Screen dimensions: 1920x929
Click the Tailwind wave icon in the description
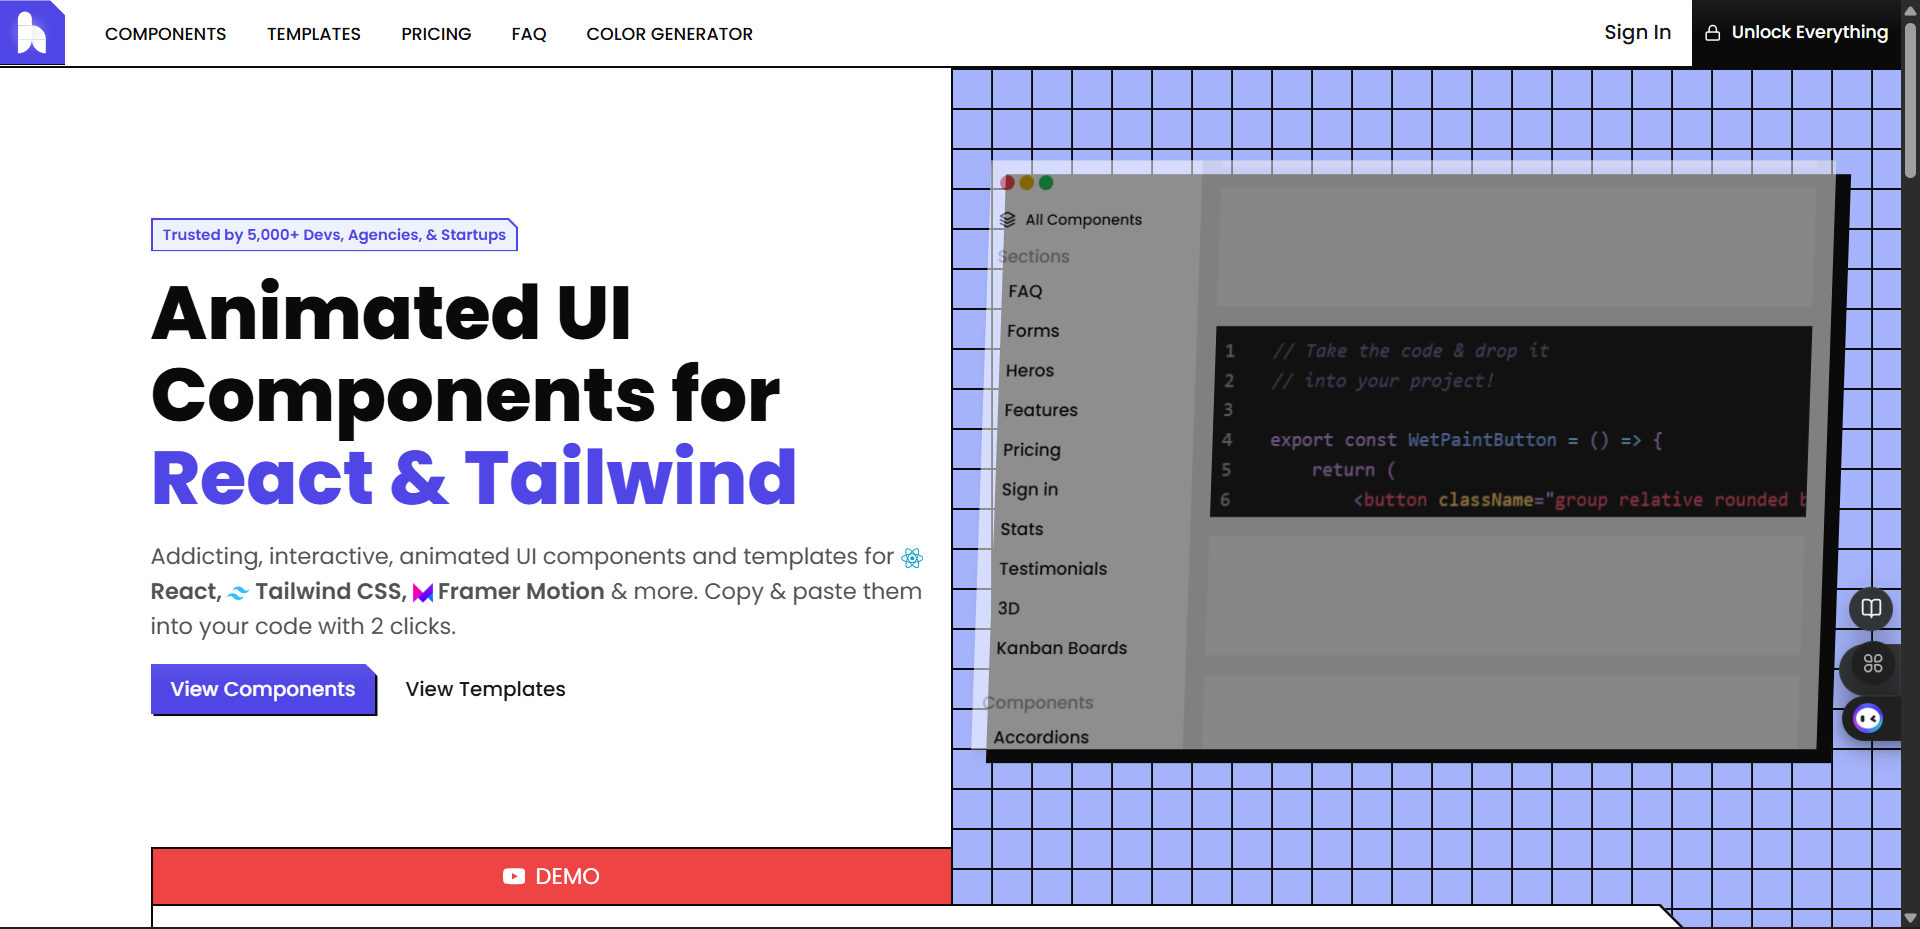237,593
